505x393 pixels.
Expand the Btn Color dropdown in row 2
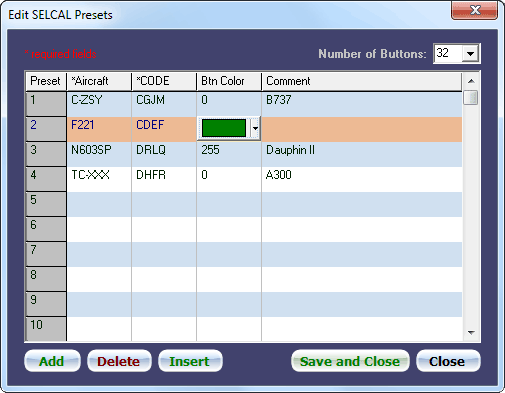[255, 128]
